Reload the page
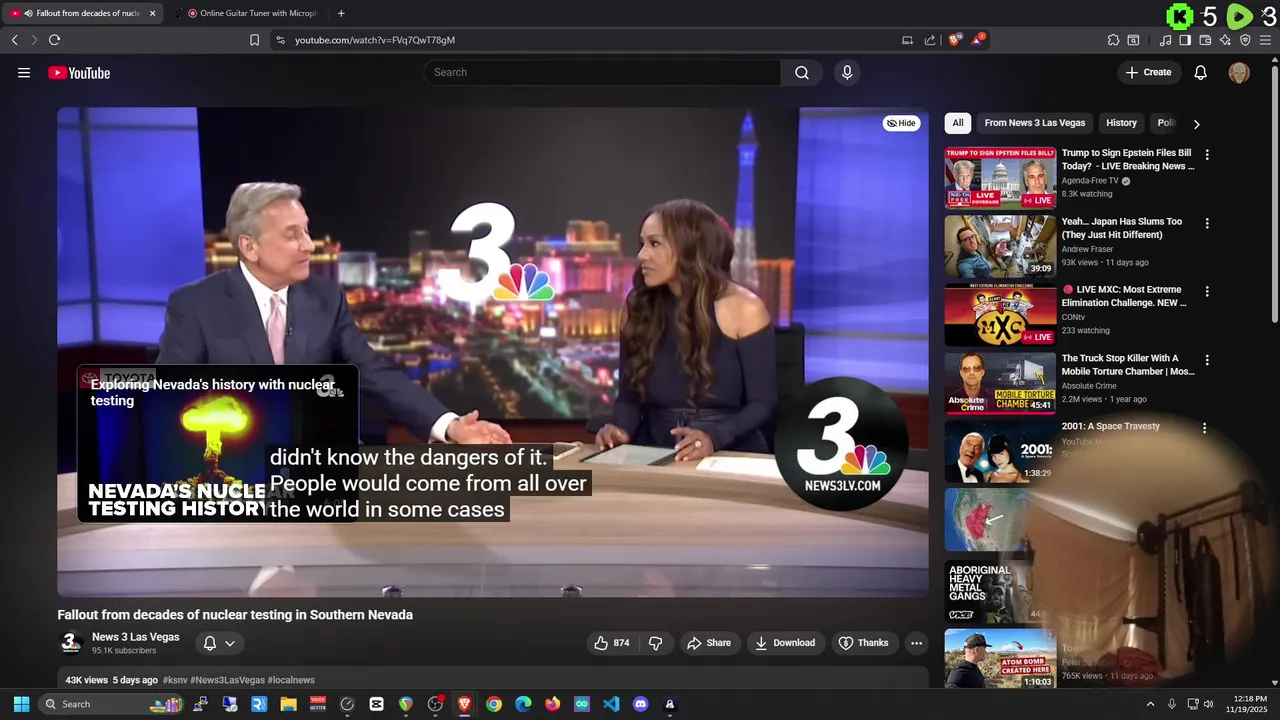This screenshot has width=1280, height=720. [x=54, y=40]
